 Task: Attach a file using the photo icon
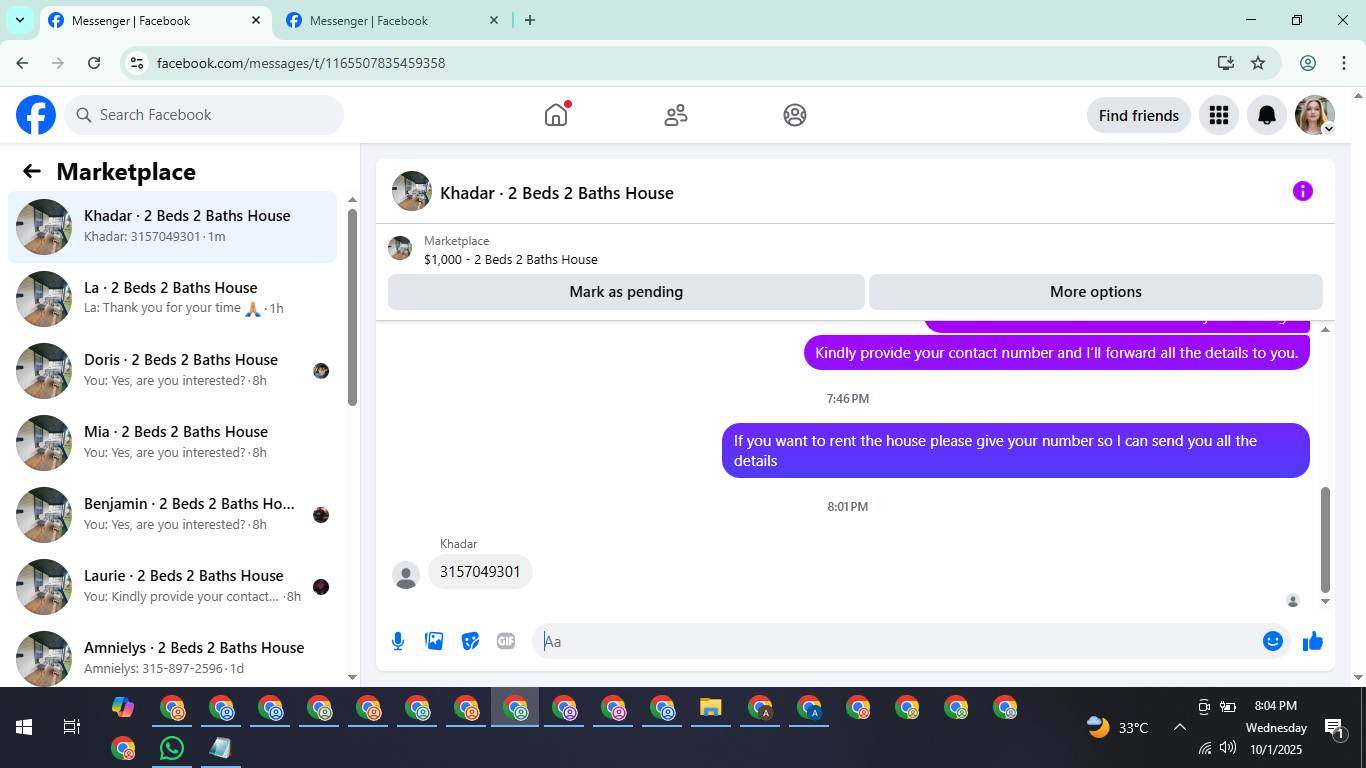[x=434, y=641]
